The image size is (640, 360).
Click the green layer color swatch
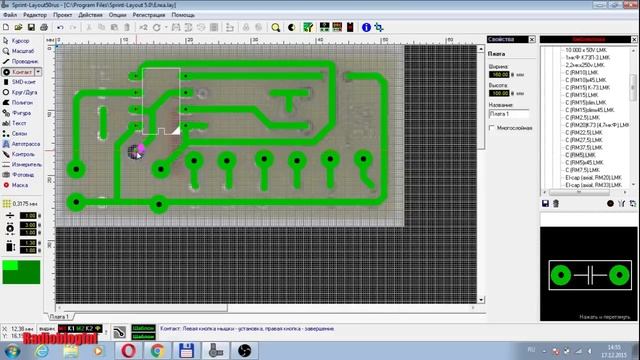(x=21, y=272)
